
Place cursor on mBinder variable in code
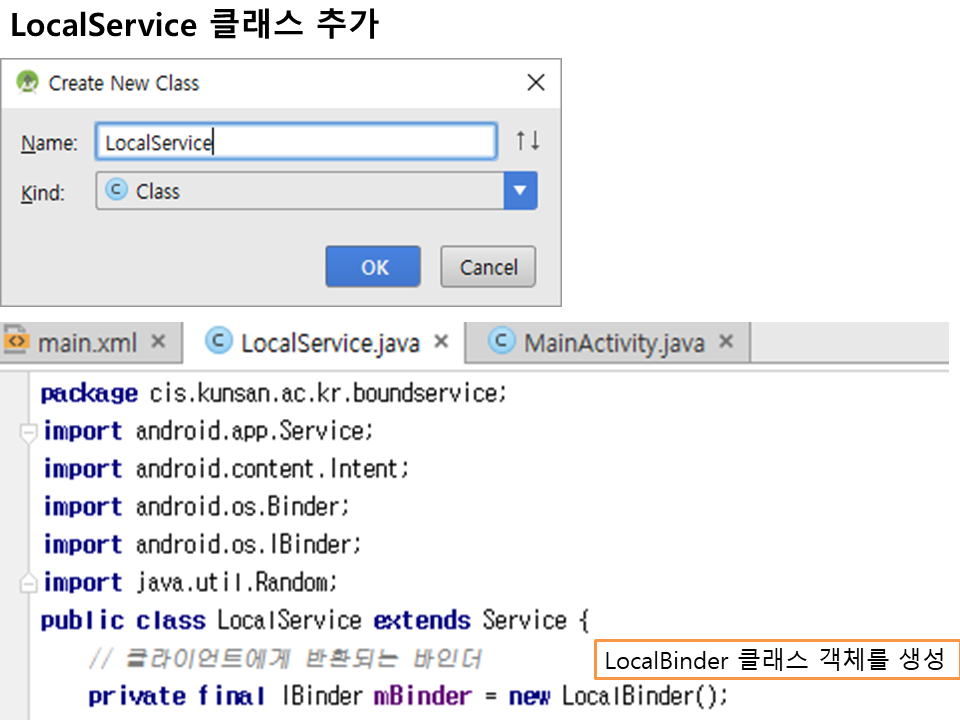tap(422, 696)
